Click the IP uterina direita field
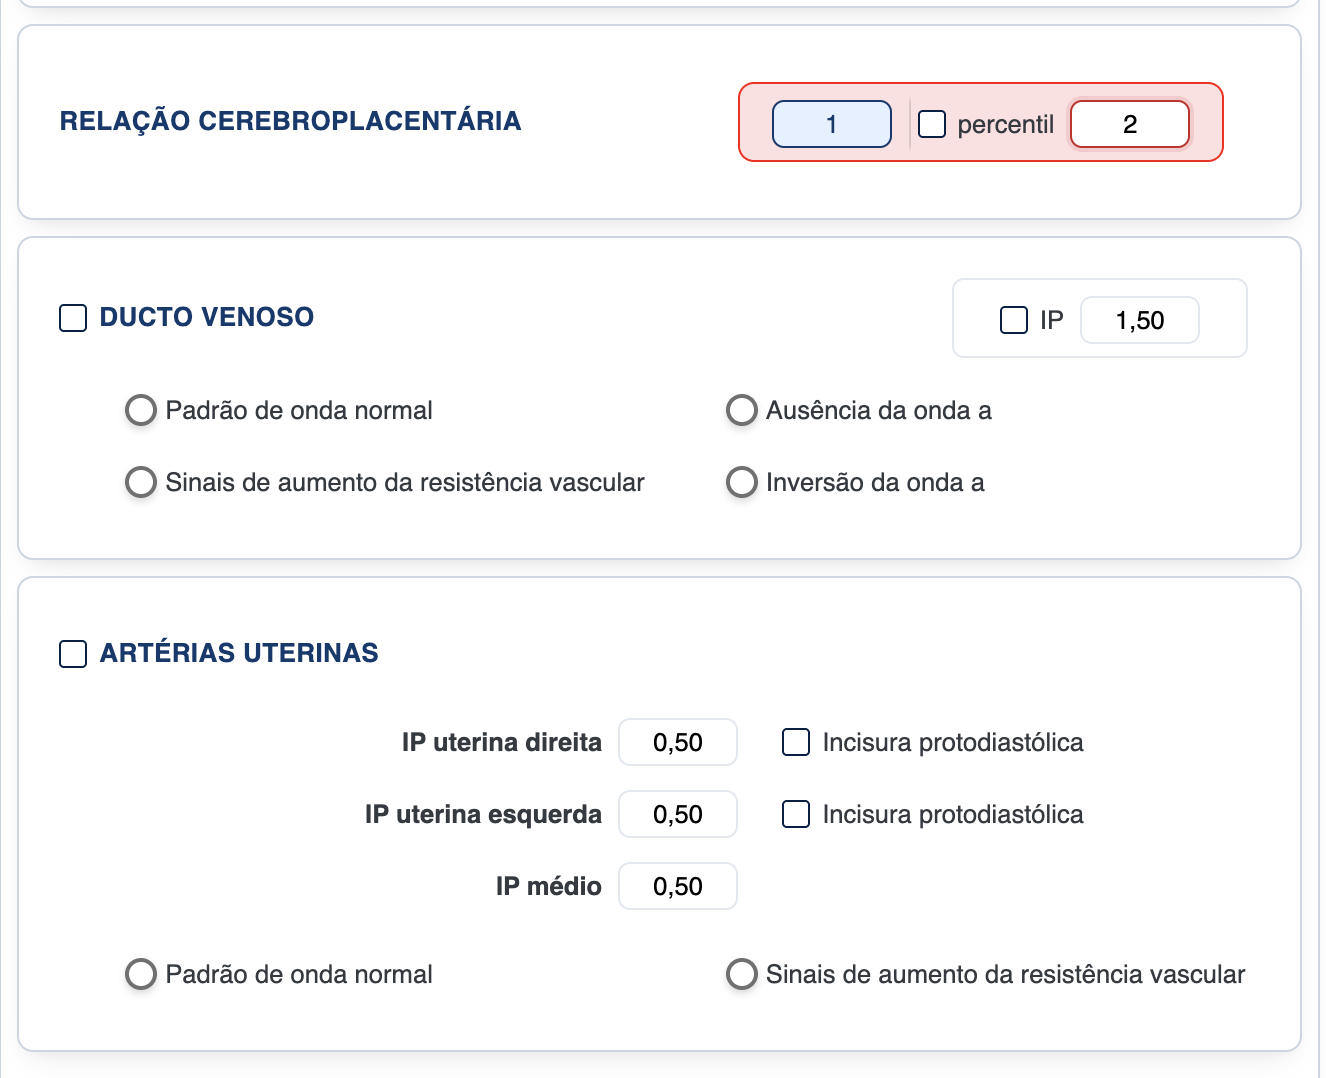1326x1078 pixels. point(677,742)
